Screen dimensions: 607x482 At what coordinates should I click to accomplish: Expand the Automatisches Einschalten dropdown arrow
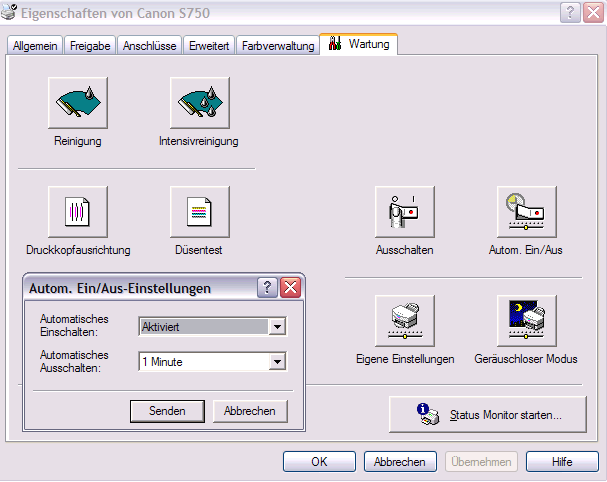277,327
